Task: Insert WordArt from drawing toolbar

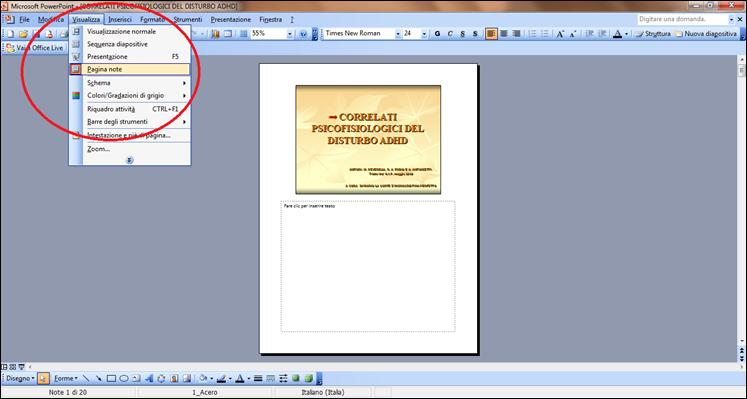Action: [149, 379]
